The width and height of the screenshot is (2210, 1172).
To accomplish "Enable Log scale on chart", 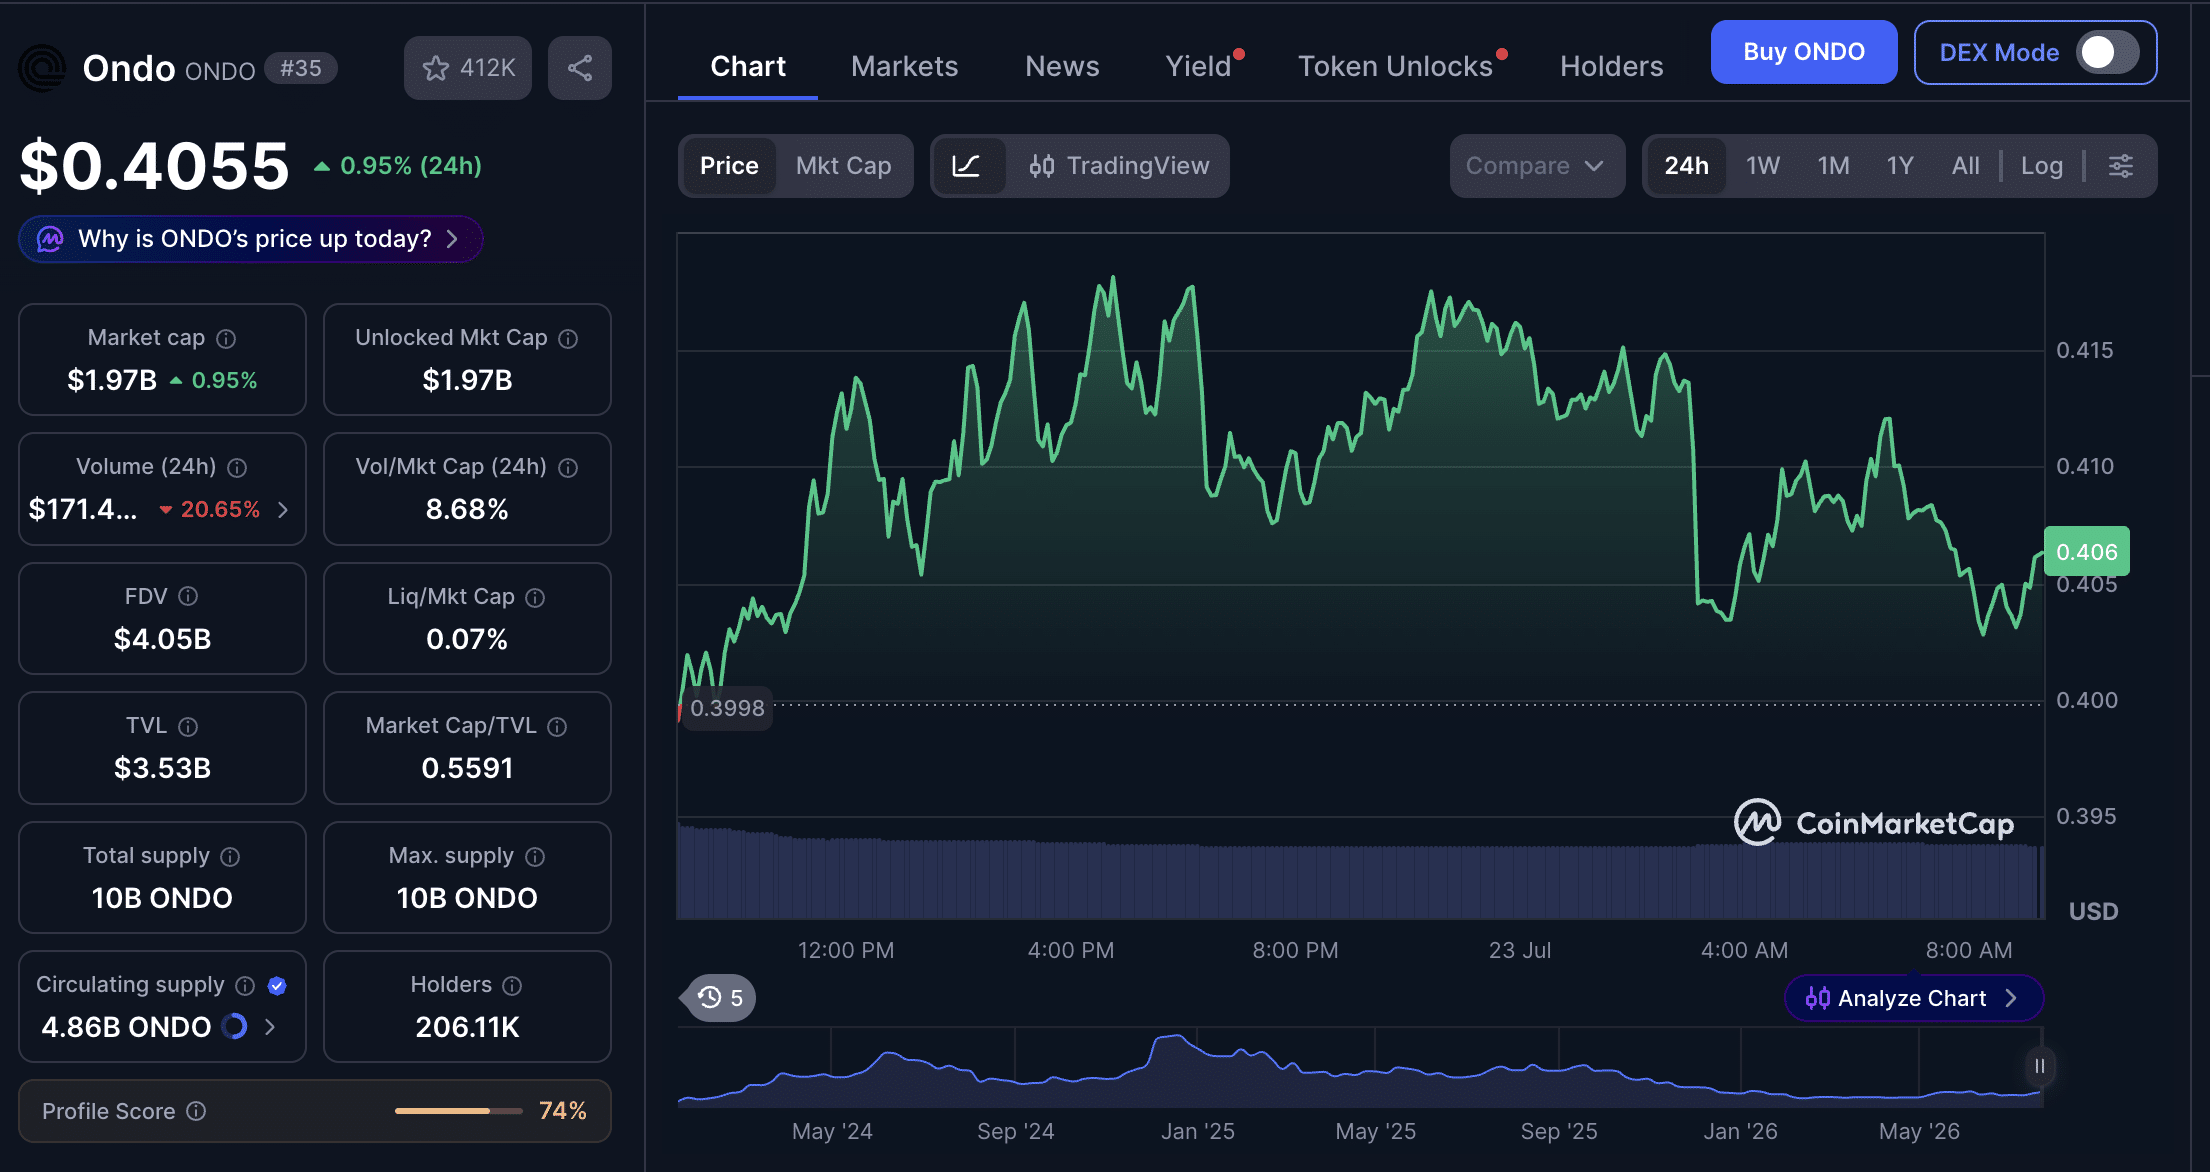I will click(x=2041, y=166).
